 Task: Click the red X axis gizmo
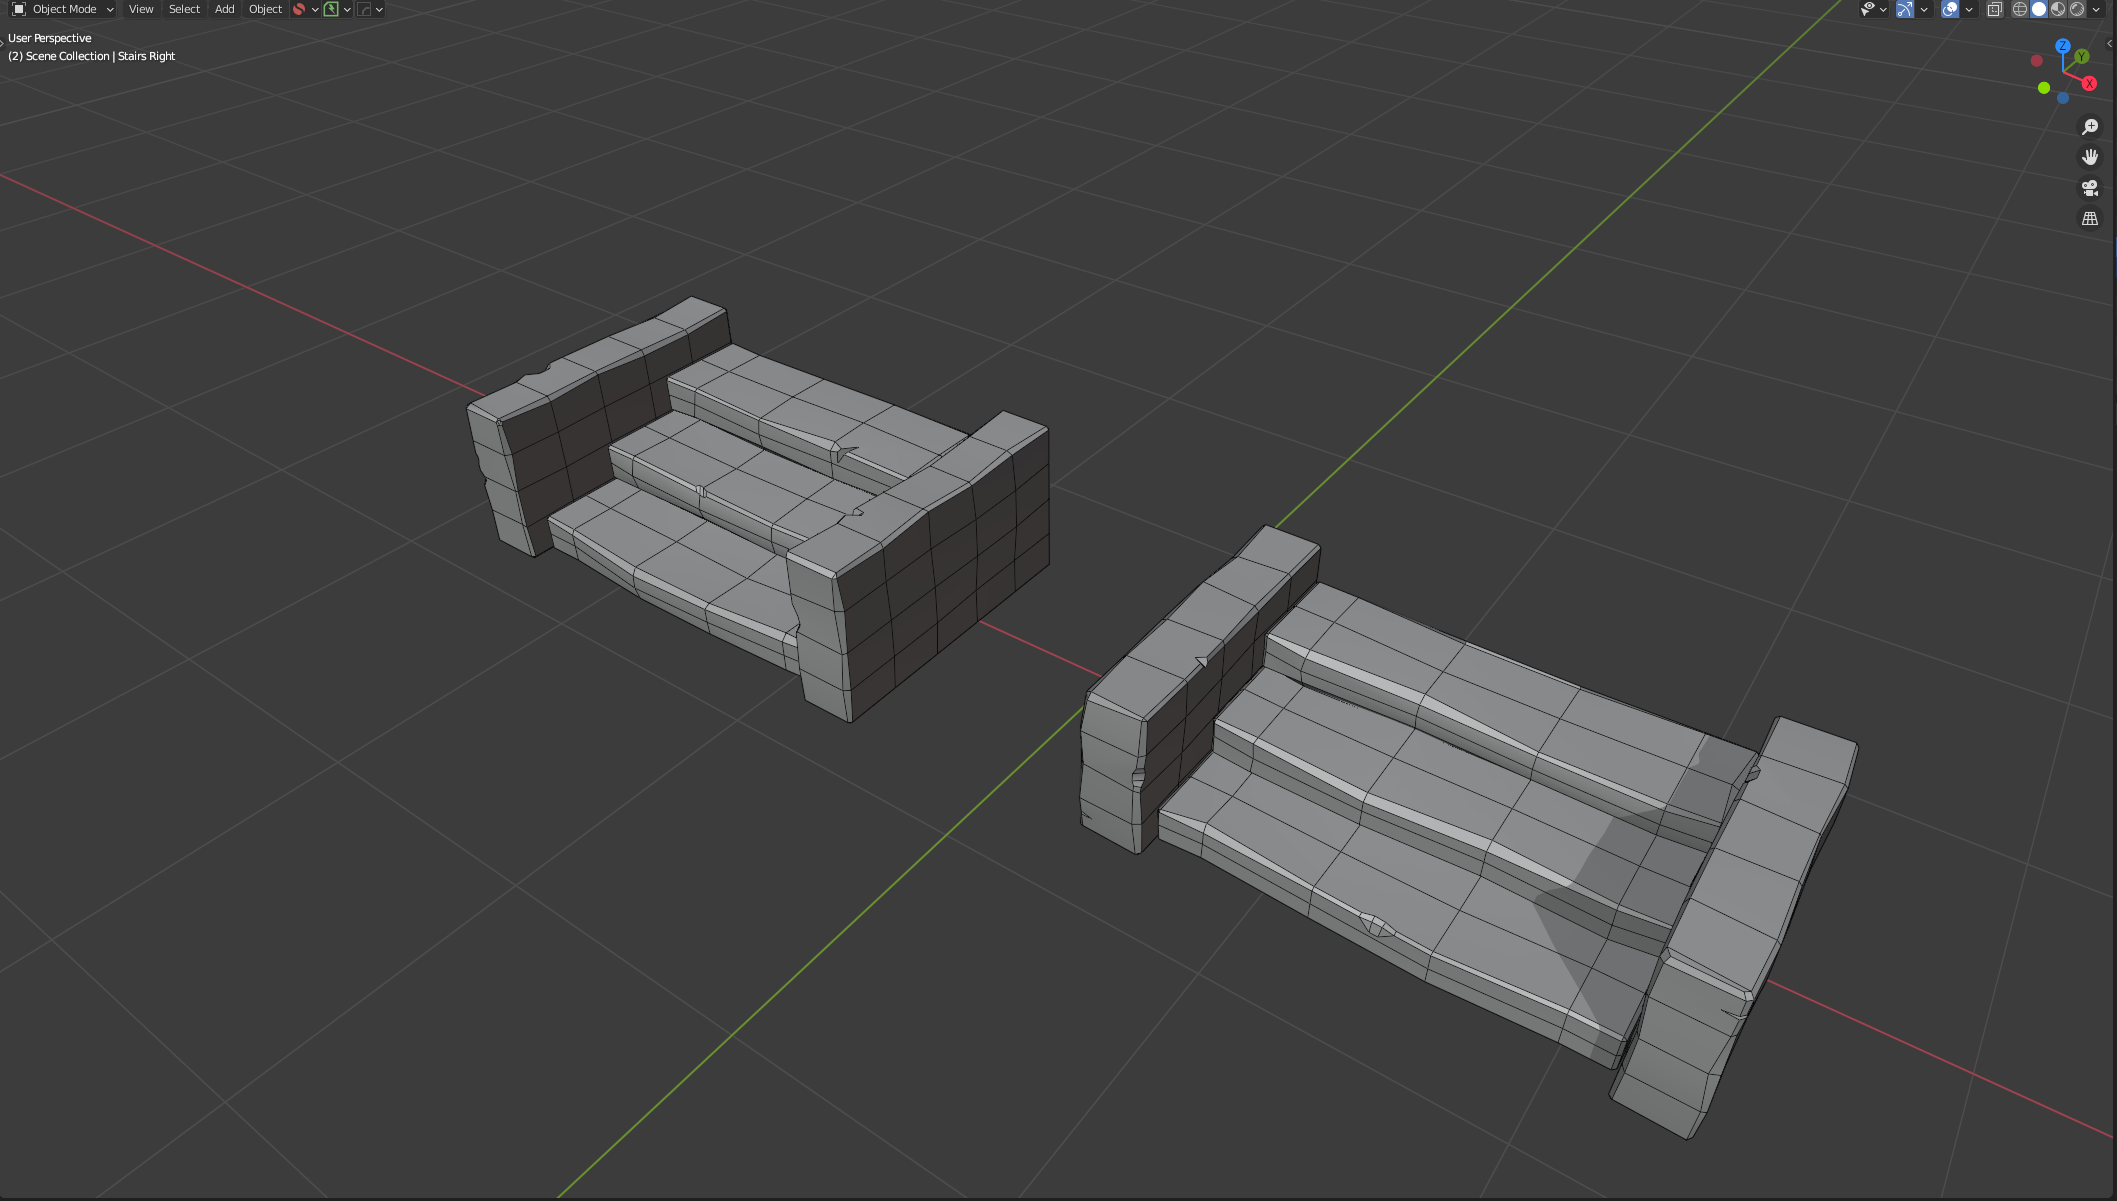(2089, 84)
